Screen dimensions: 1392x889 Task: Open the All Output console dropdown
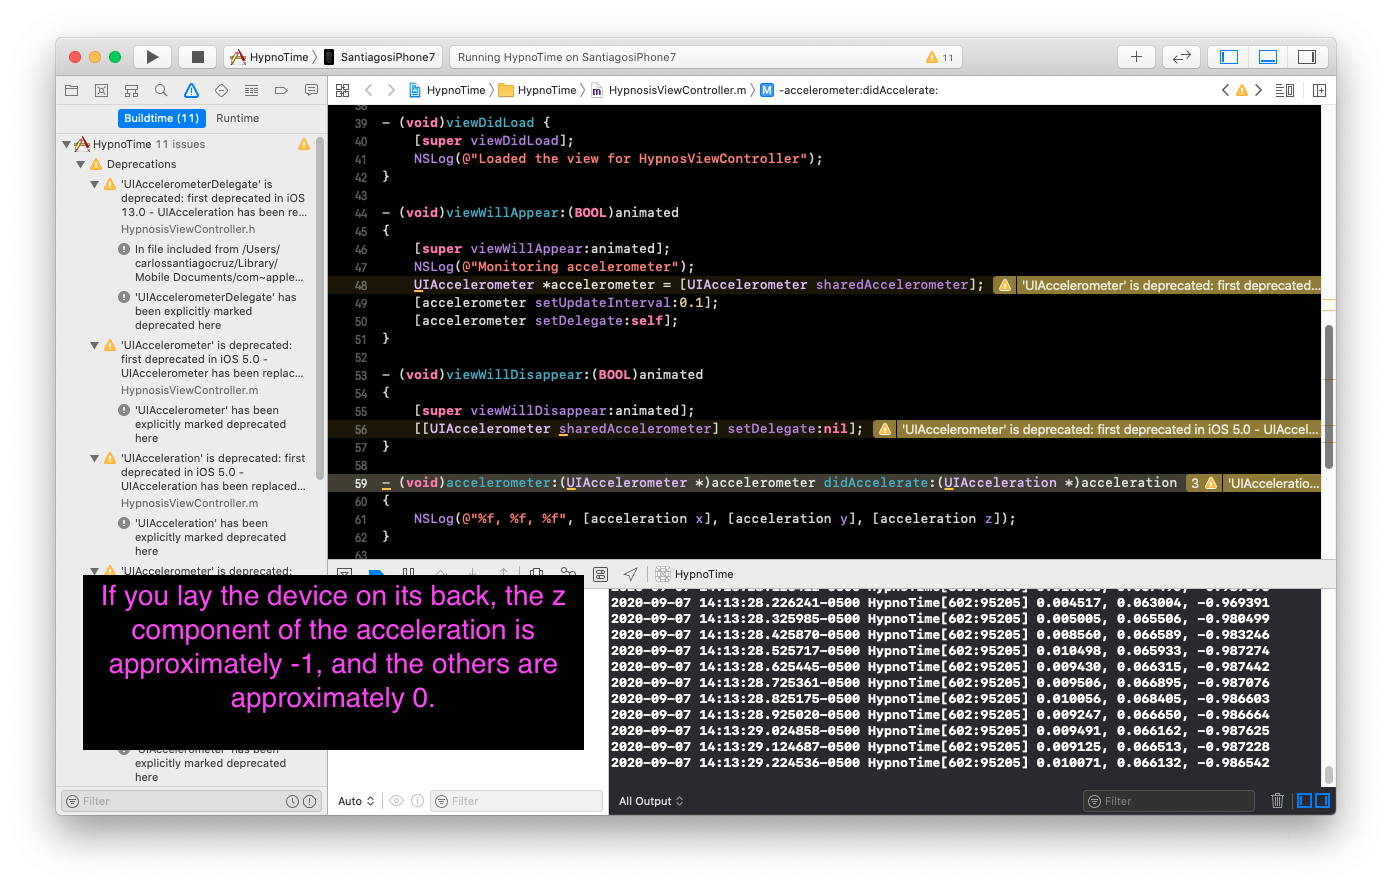click(651, 801)
